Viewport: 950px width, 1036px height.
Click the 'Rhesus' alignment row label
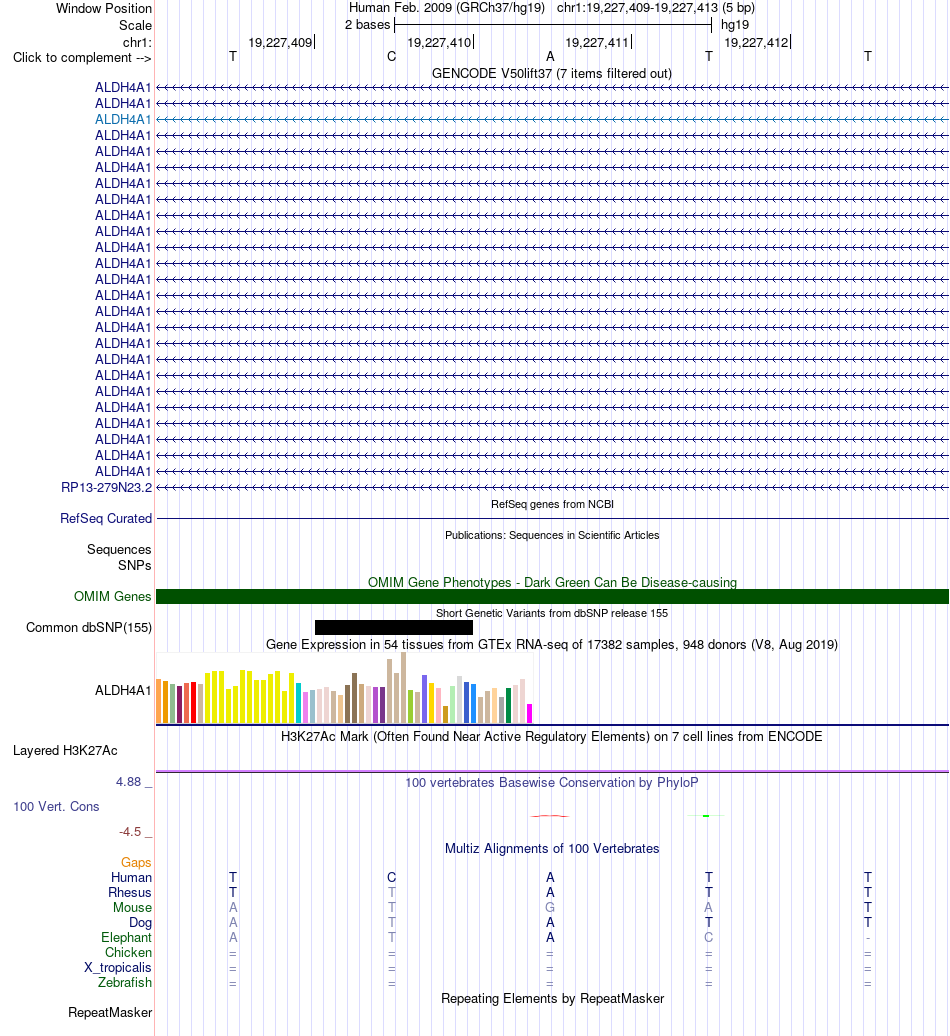[130, 893]
